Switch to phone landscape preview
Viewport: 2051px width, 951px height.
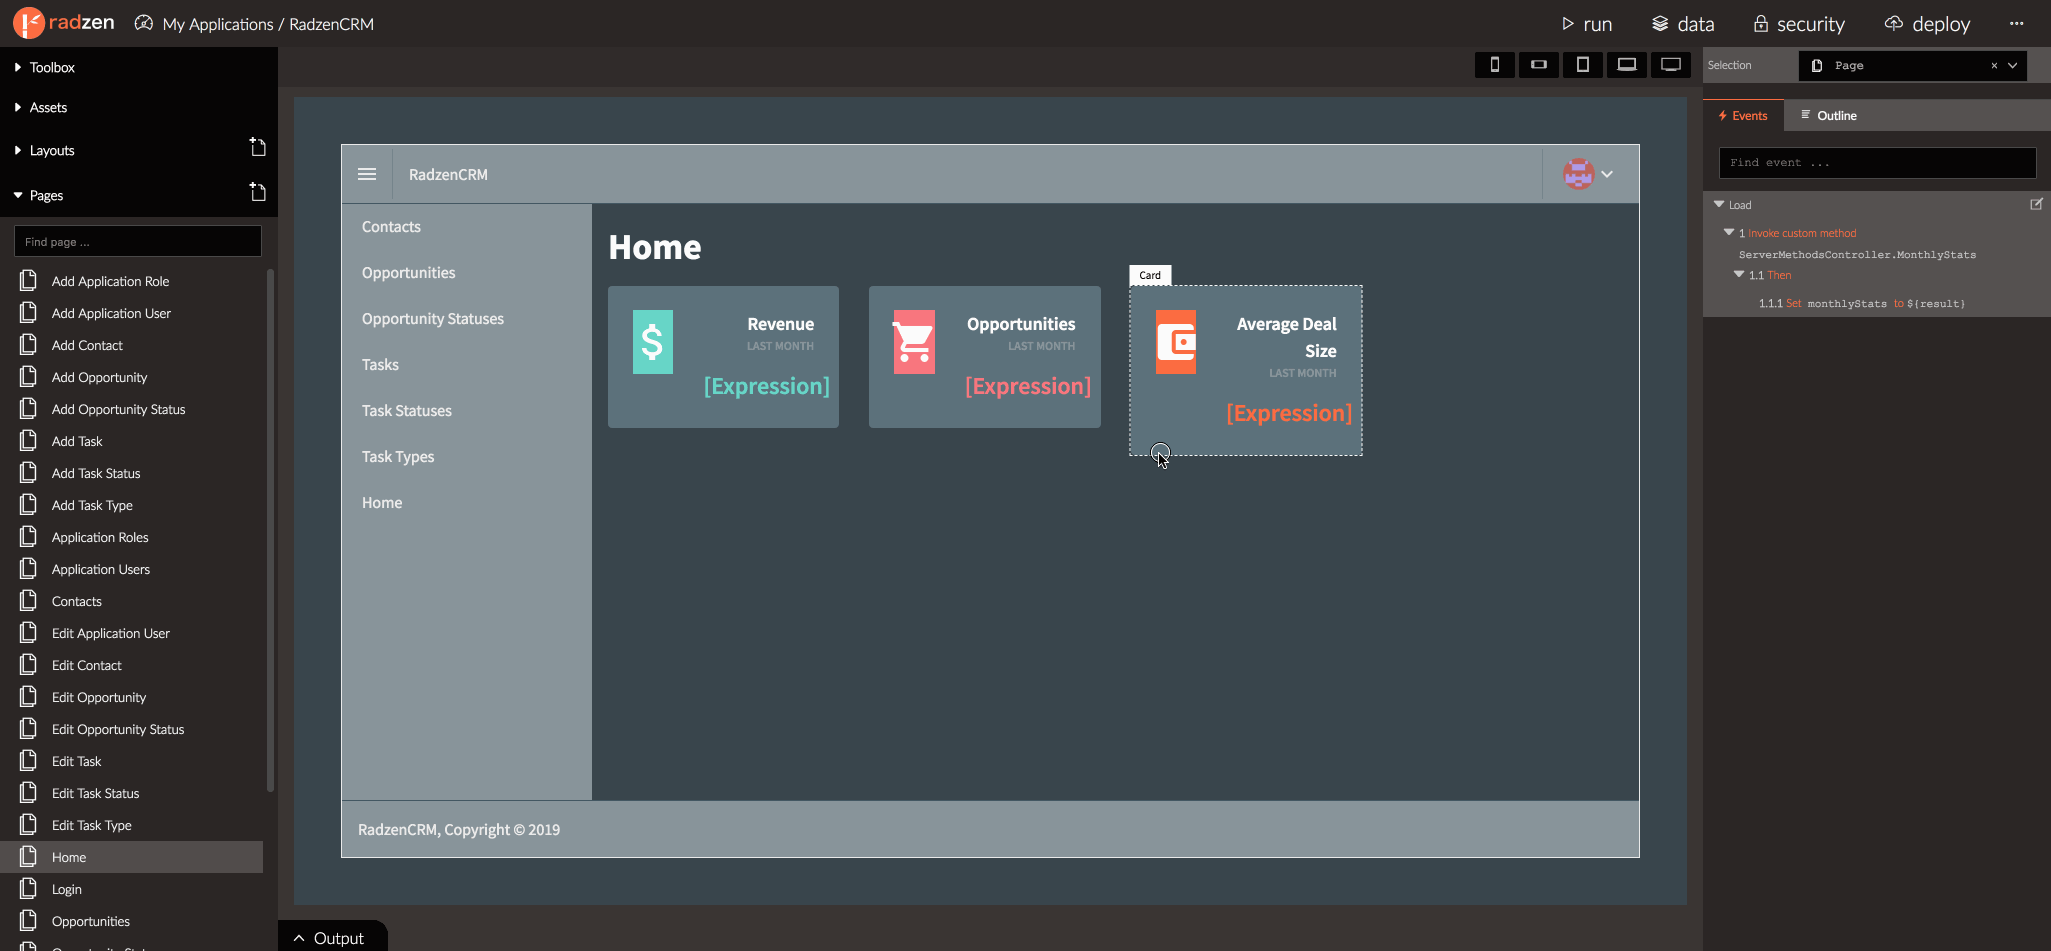(x=1539, y=65)
